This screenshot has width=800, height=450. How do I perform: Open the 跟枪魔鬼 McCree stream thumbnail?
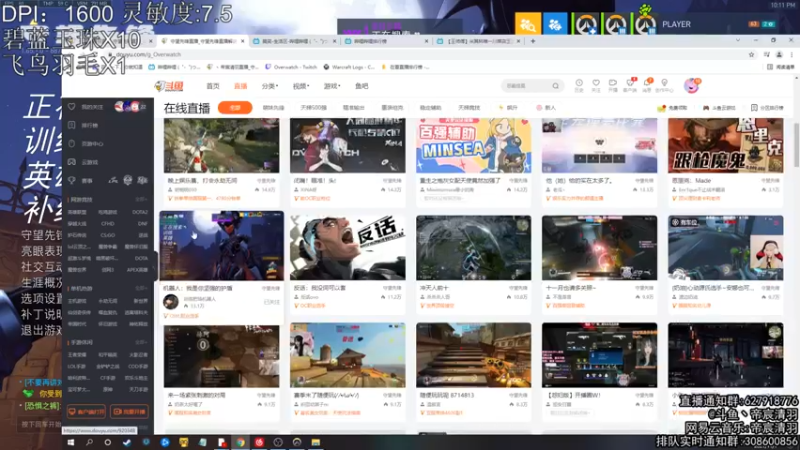coord(726,145)
